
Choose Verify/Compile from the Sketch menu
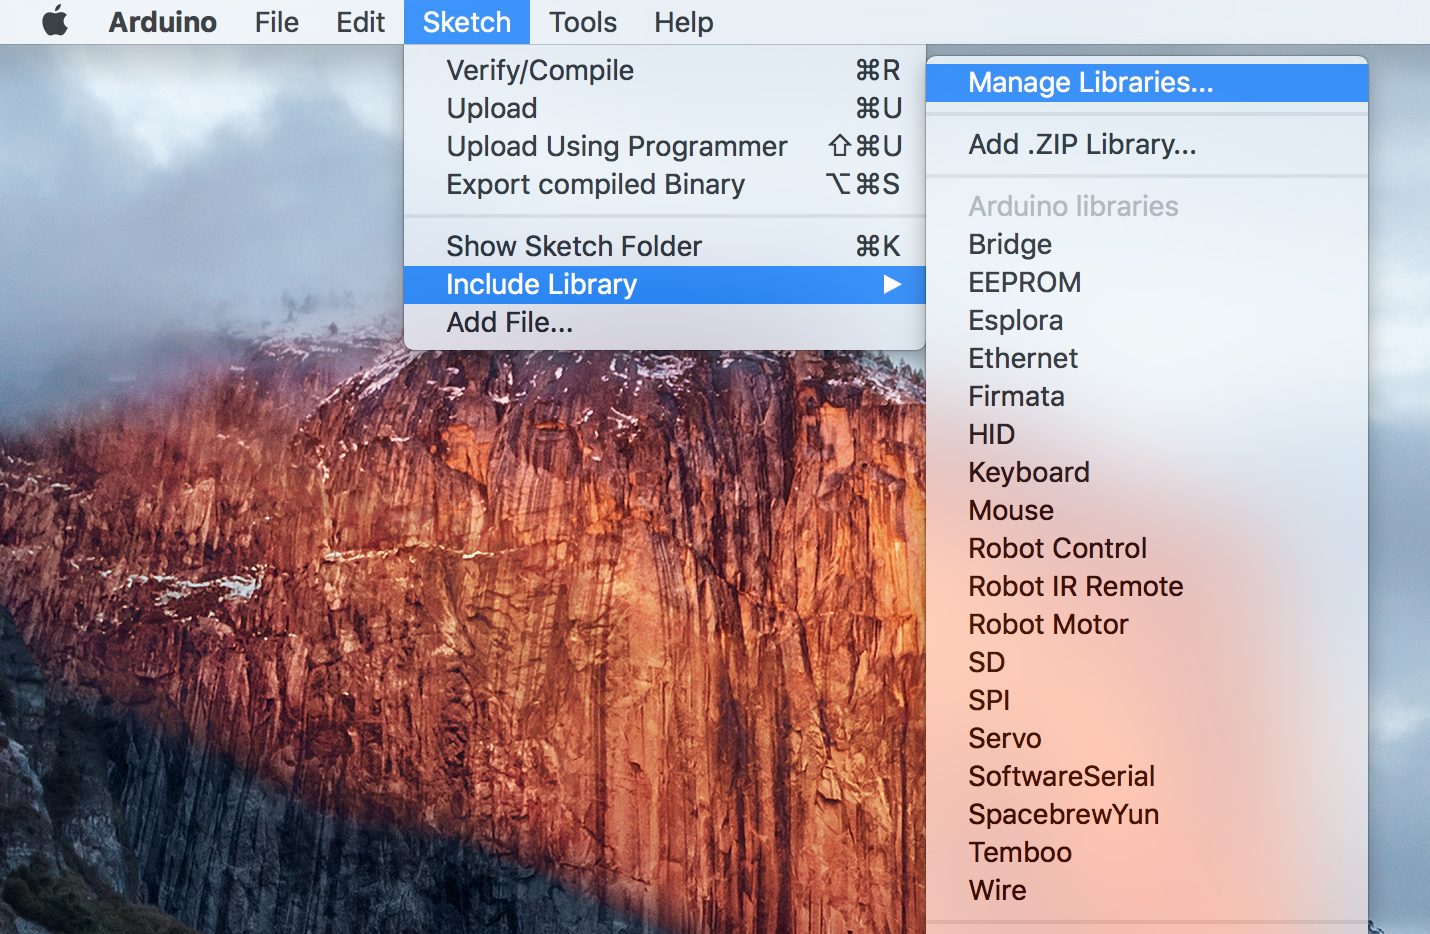pyautogui.click(x=664, y=70)
